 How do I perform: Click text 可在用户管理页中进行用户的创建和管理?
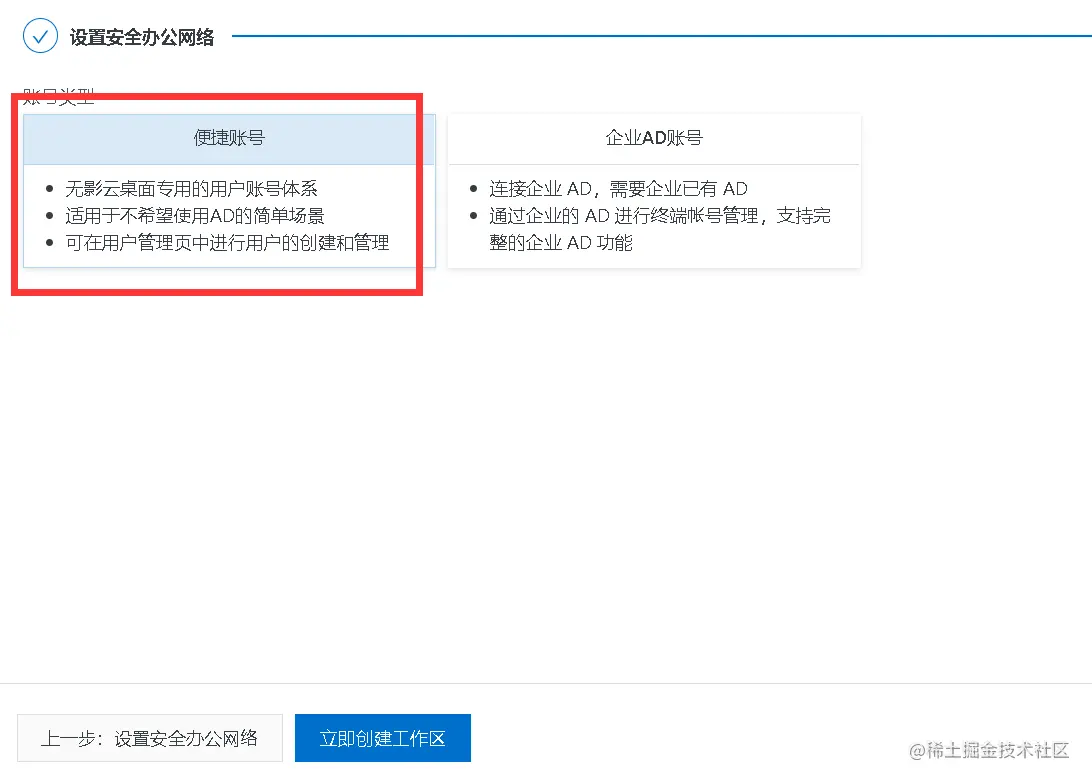tap(228, 243)
